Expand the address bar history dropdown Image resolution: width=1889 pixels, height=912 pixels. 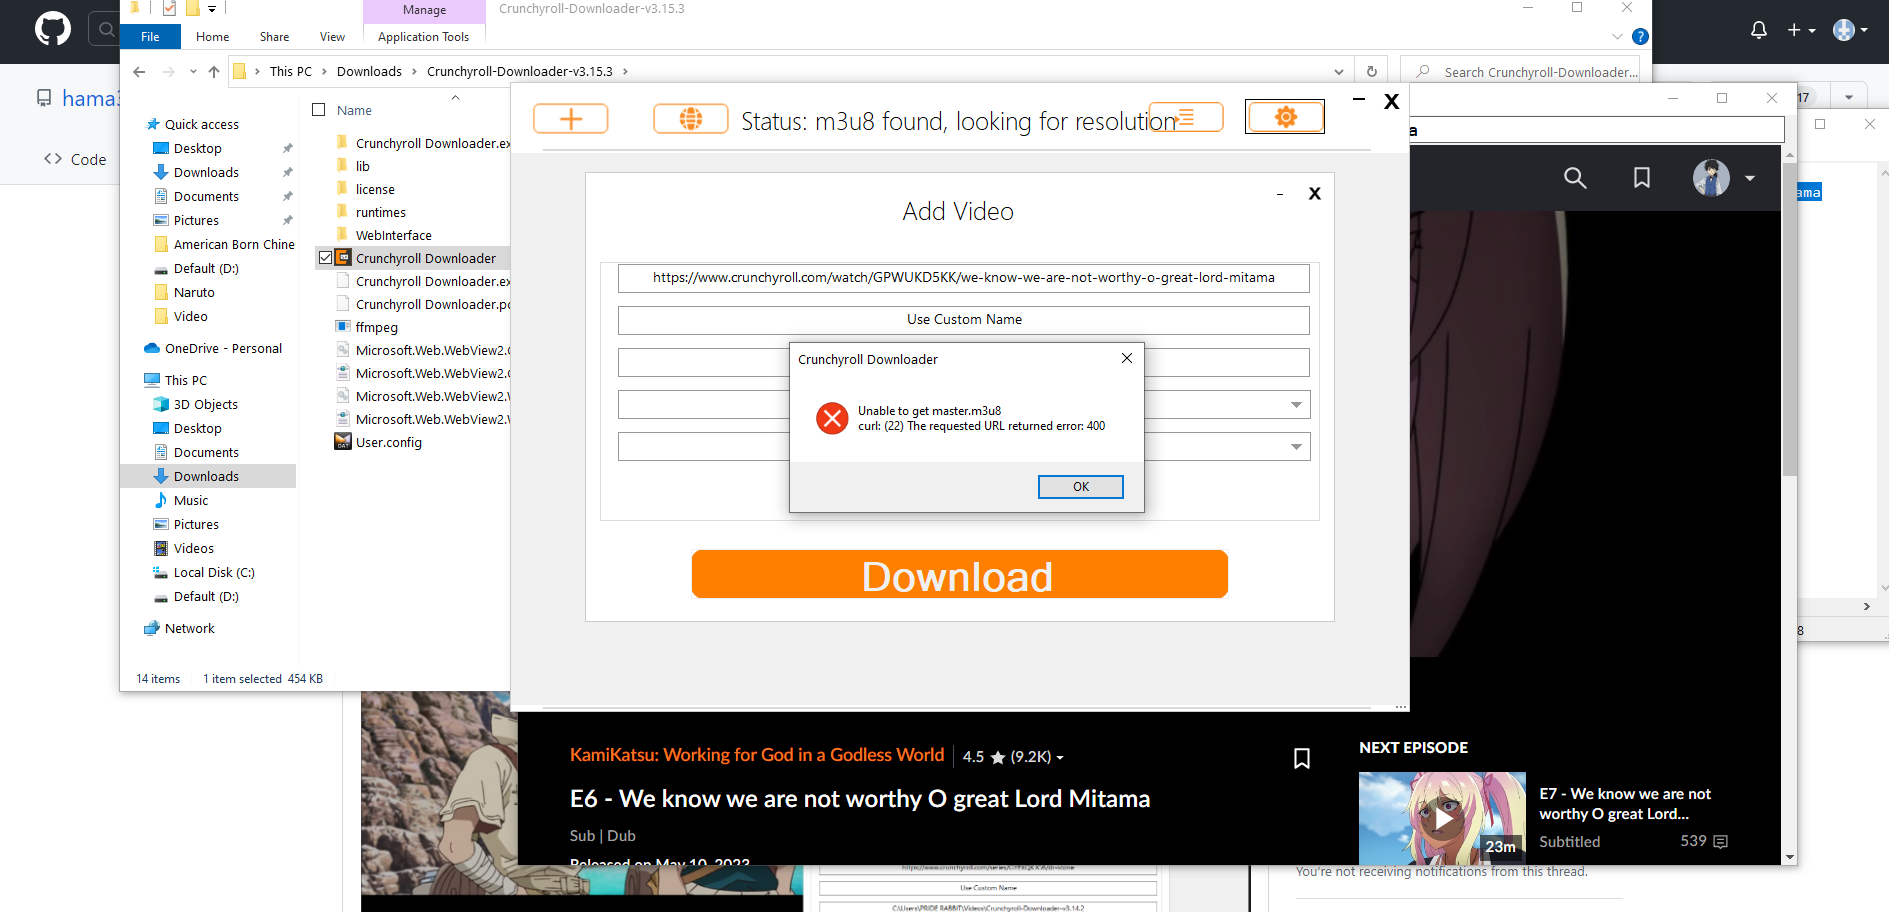click(x=1339, y=71)
